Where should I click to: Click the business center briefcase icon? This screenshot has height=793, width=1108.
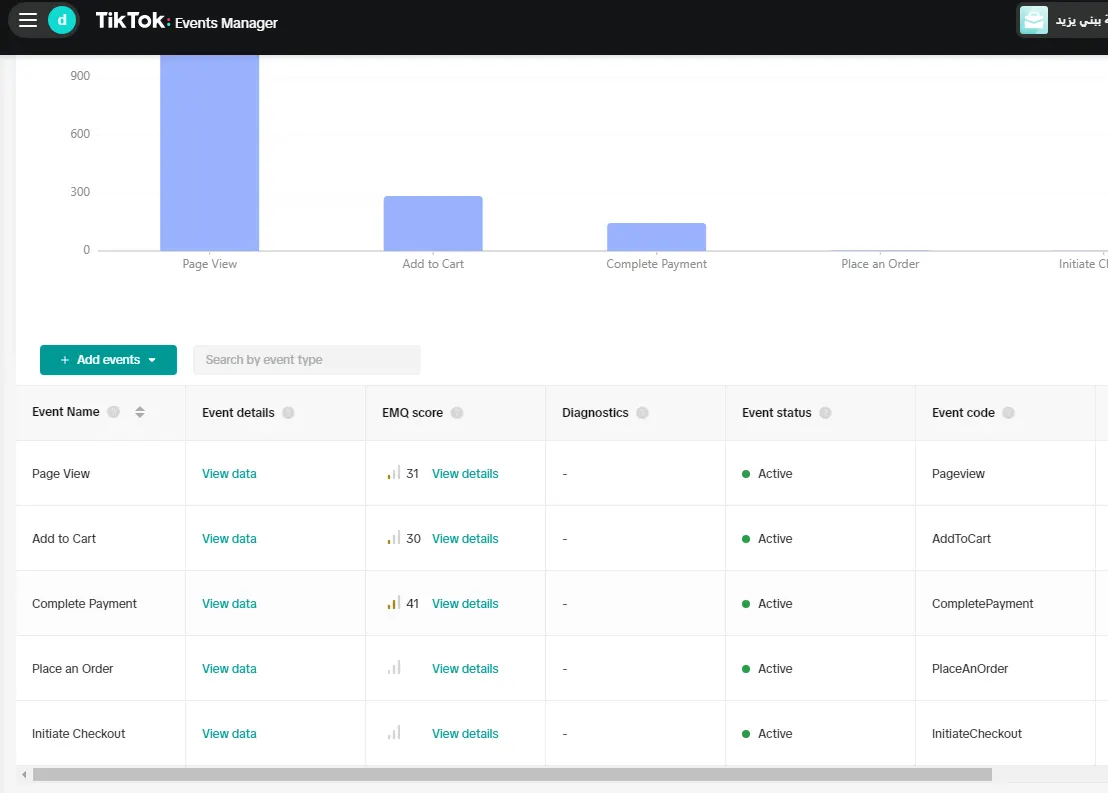tap(1033, 20)
